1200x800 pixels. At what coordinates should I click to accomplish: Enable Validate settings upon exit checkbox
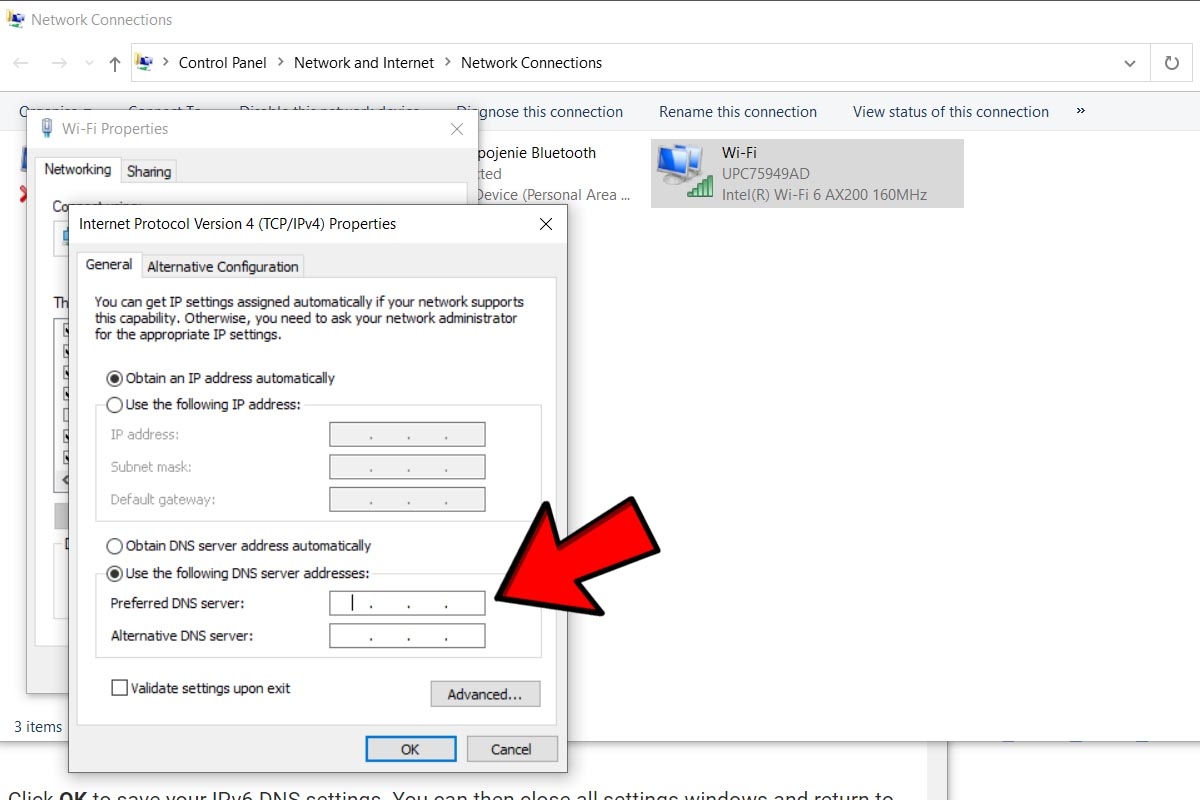click(x=120, y=688)
